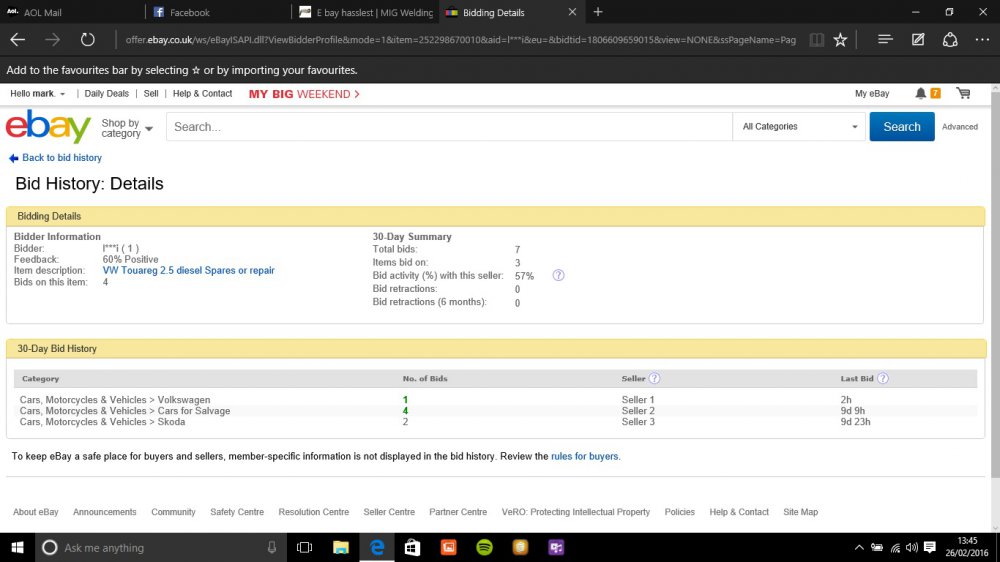Switch to the E bay hasslest MIG Welding tab
The height and width of the screenshot is (562, 1000).
(x=365, y=12)
